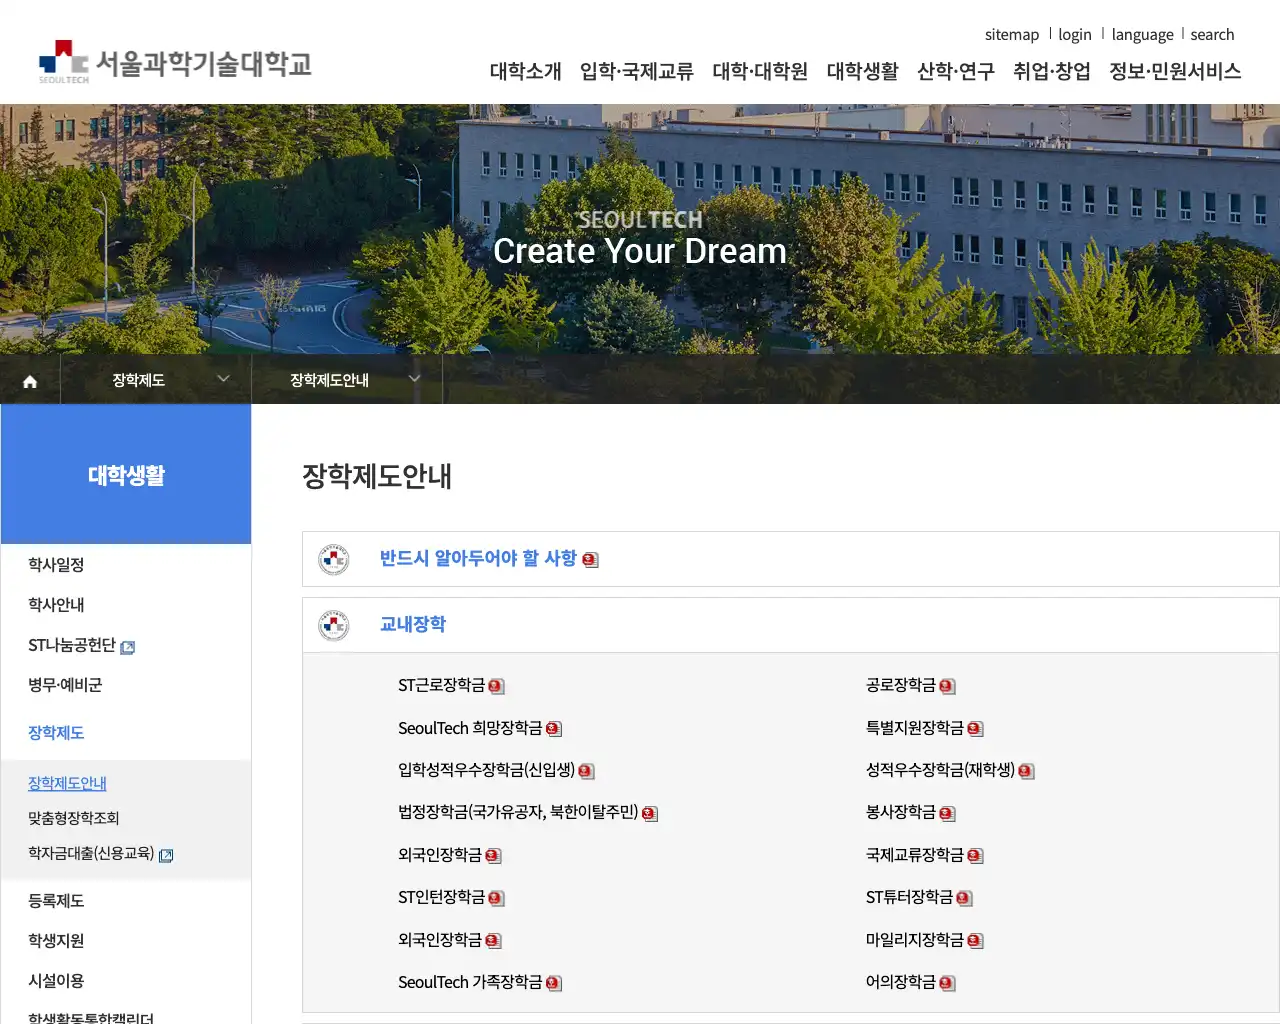
Task: Open the 국제교류장학금 scholarship link
Action: pos(914,855)
